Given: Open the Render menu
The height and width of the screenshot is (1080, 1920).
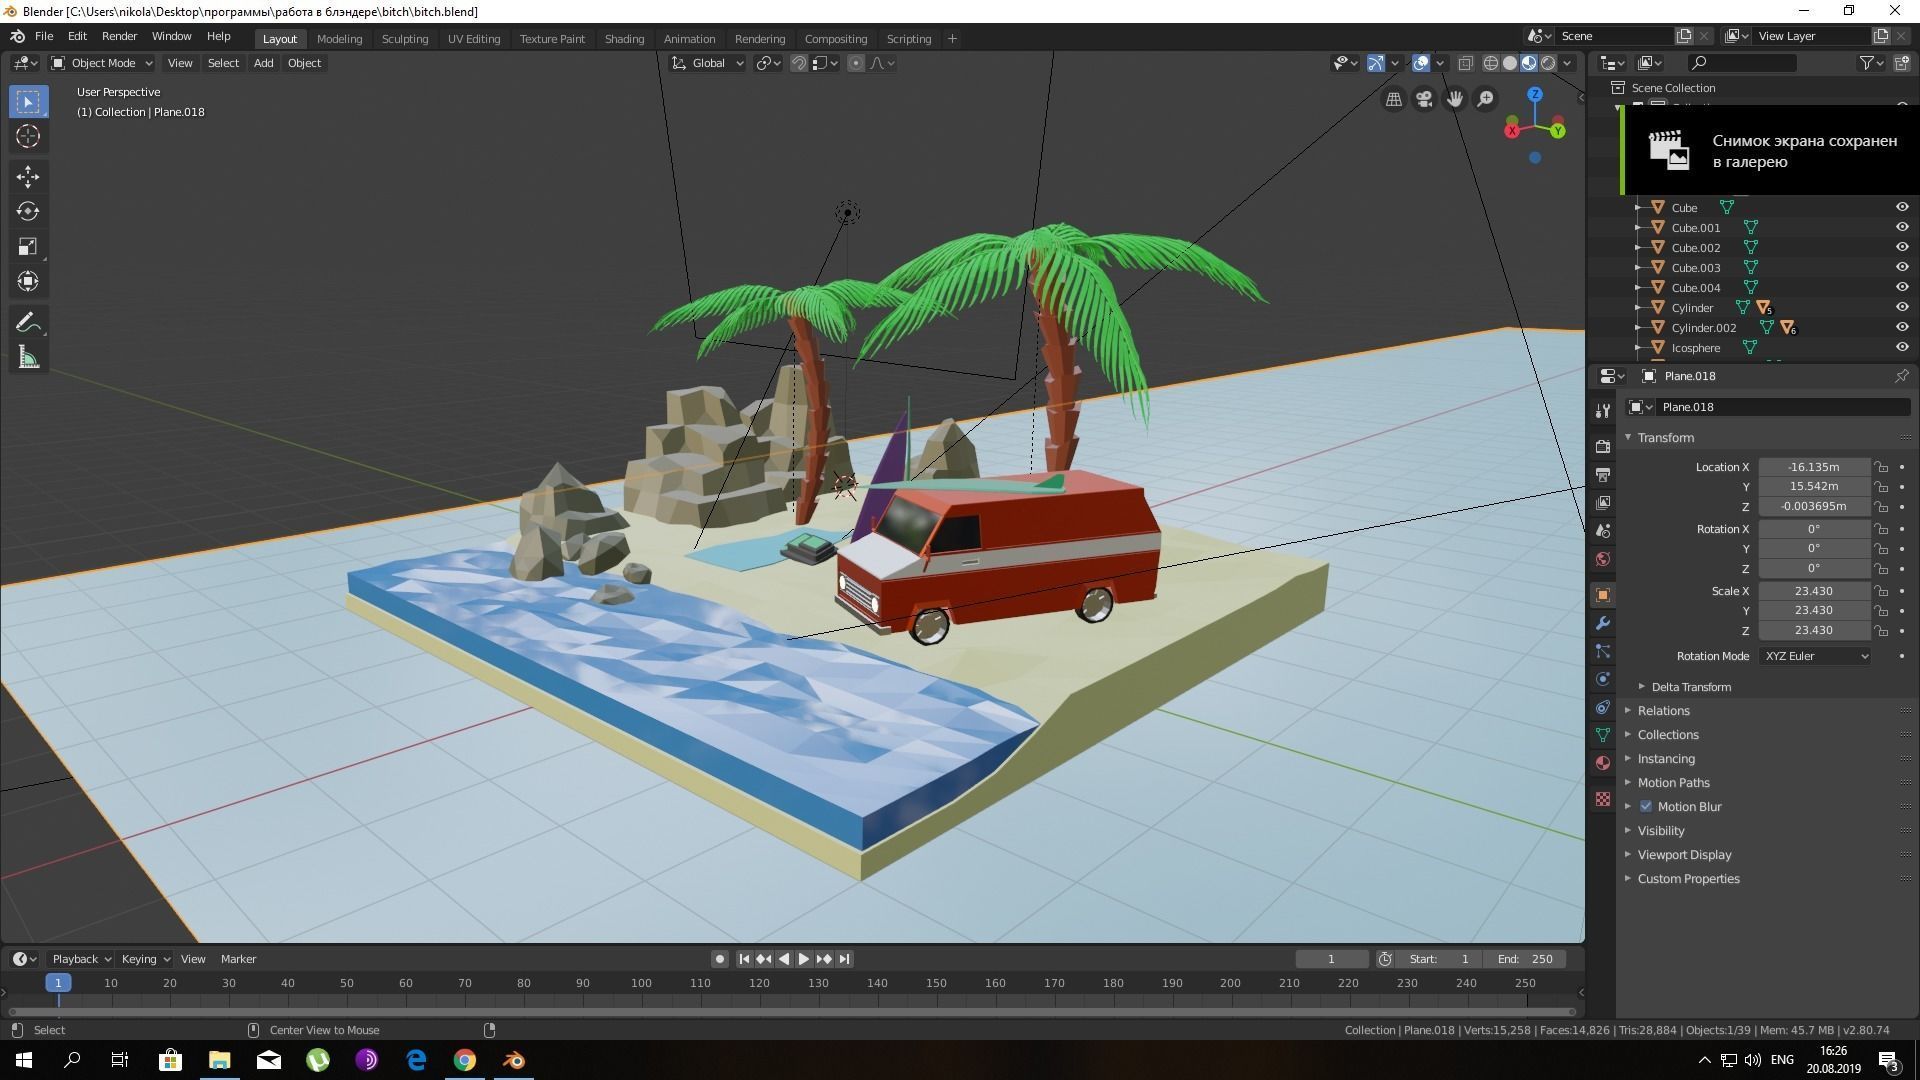Looking at the screenshot, I should 119,36.
